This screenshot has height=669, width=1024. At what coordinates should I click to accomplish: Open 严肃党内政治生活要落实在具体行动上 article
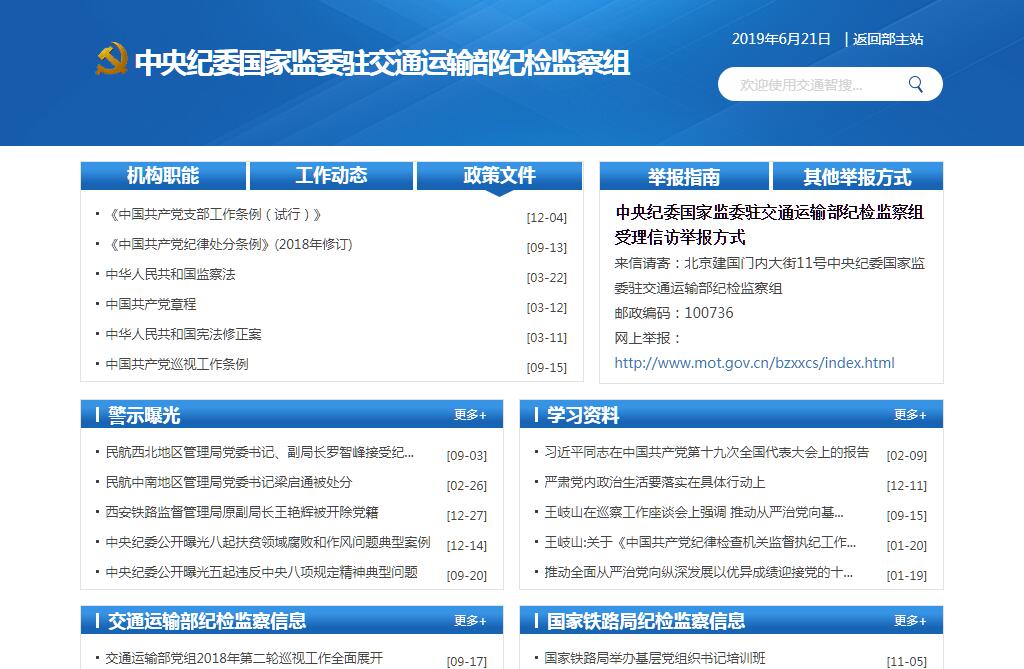click(x=655, y=482)
